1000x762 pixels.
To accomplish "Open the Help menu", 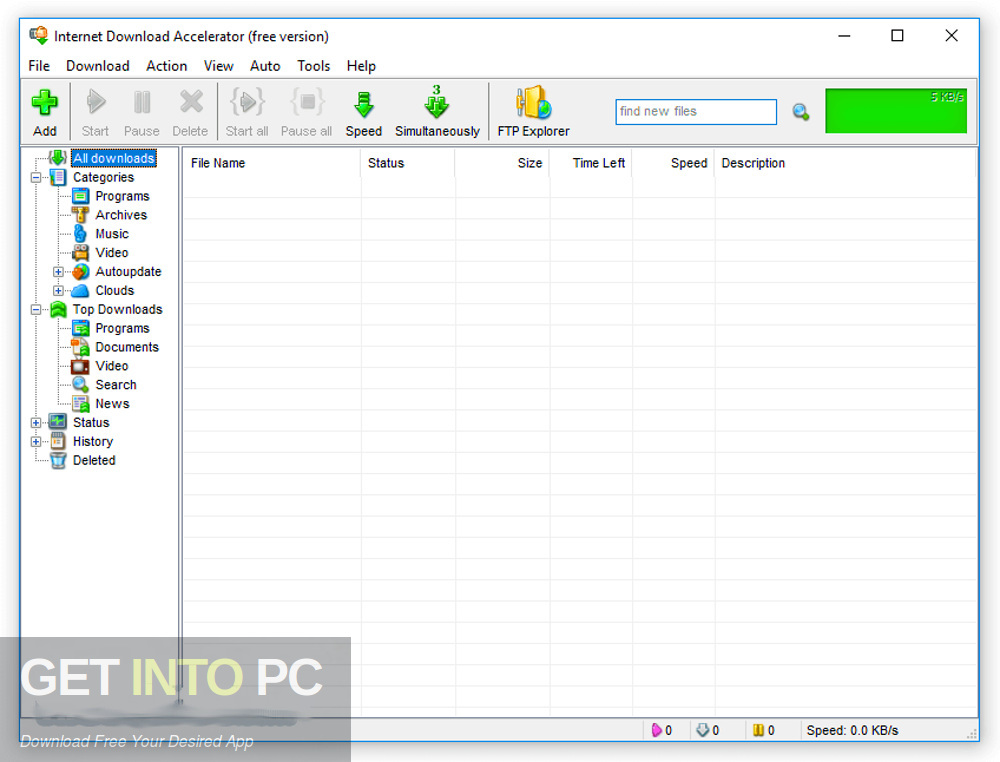I will pyautogui.click(x=361, y=66).
